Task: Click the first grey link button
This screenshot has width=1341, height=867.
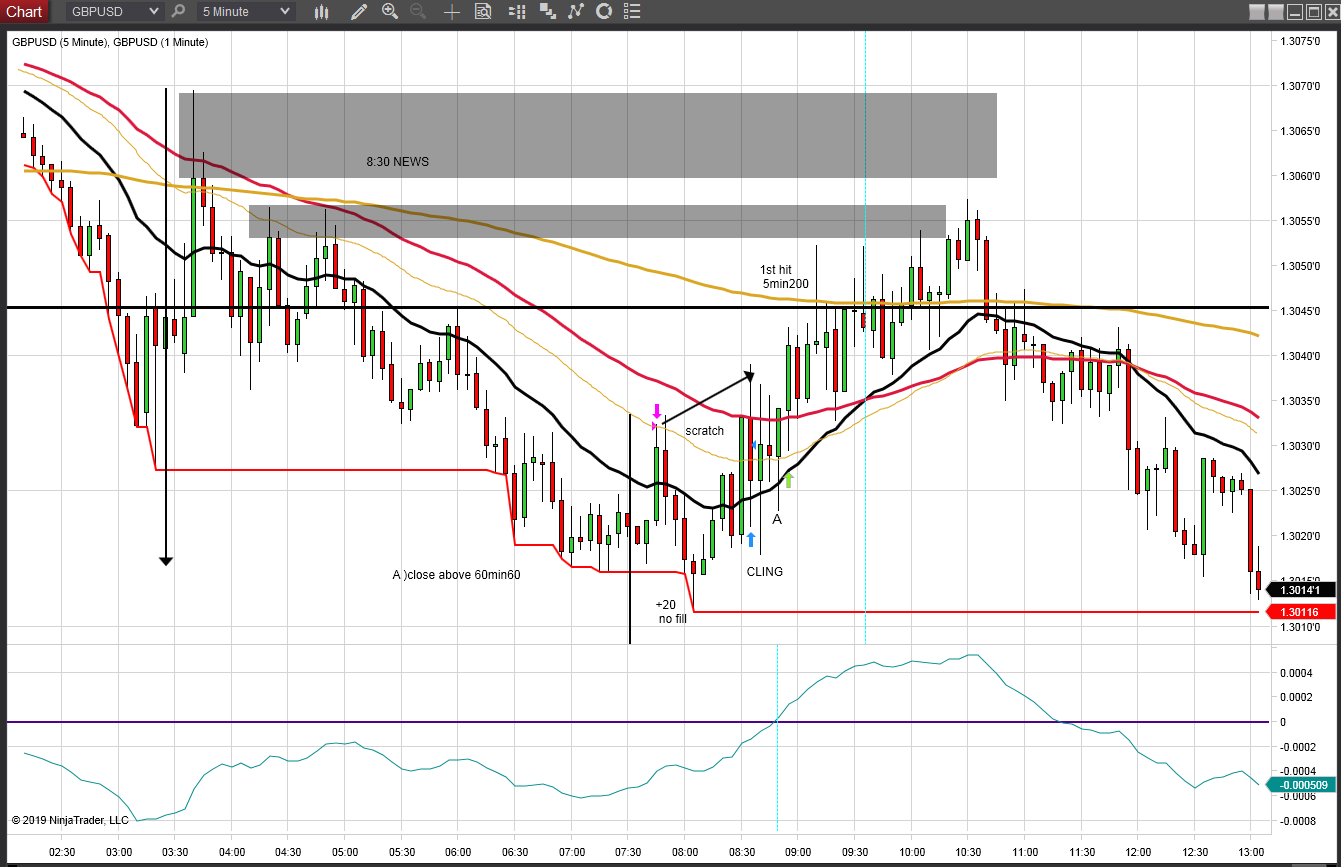Action: click(1257, 12)
